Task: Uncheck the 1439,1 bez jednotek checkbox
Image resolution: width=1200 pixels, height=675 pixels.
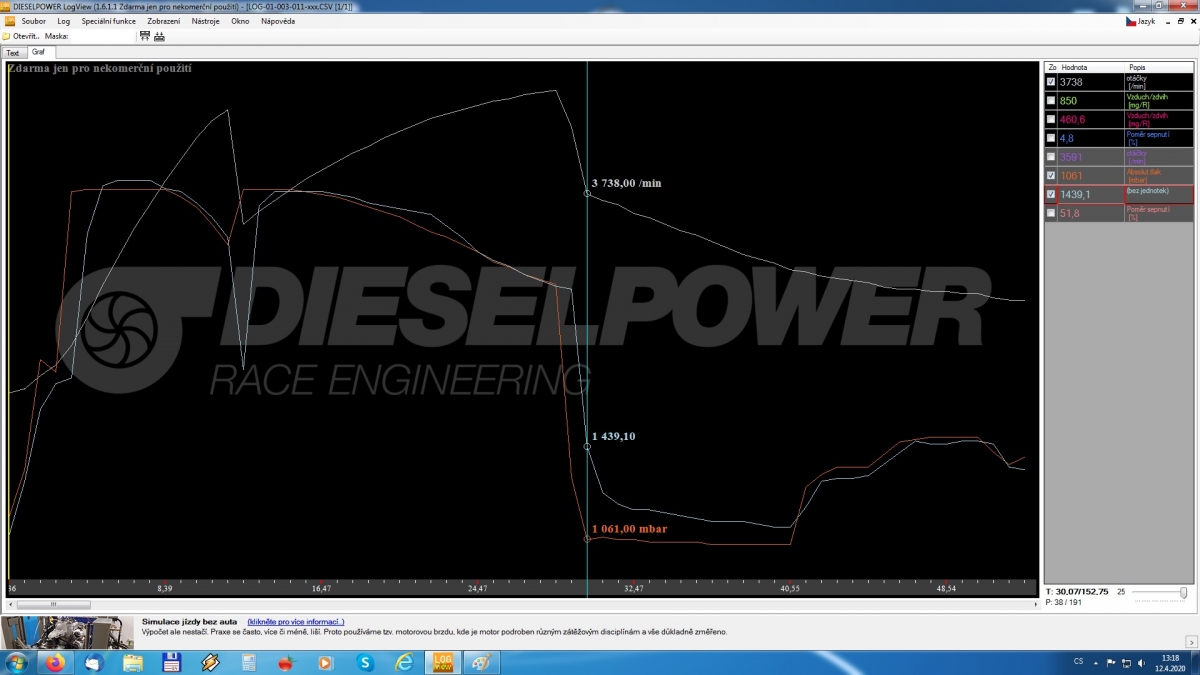Action: click(x=1050, y=194)
